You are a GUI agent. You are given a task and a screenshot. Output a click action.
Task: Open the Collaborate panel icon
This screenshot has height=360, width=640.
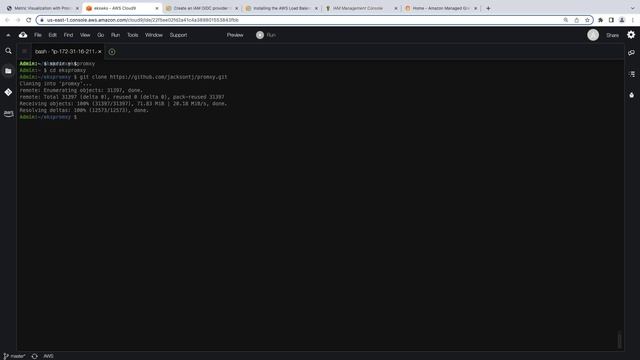pos(631,53)
